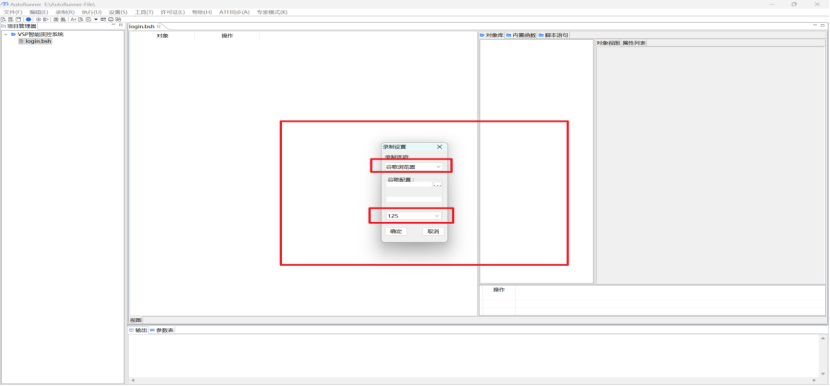The width and height of the screenshot is (830, 386).
Task: Open the 文件(F) menu
Action: (13, 12)
